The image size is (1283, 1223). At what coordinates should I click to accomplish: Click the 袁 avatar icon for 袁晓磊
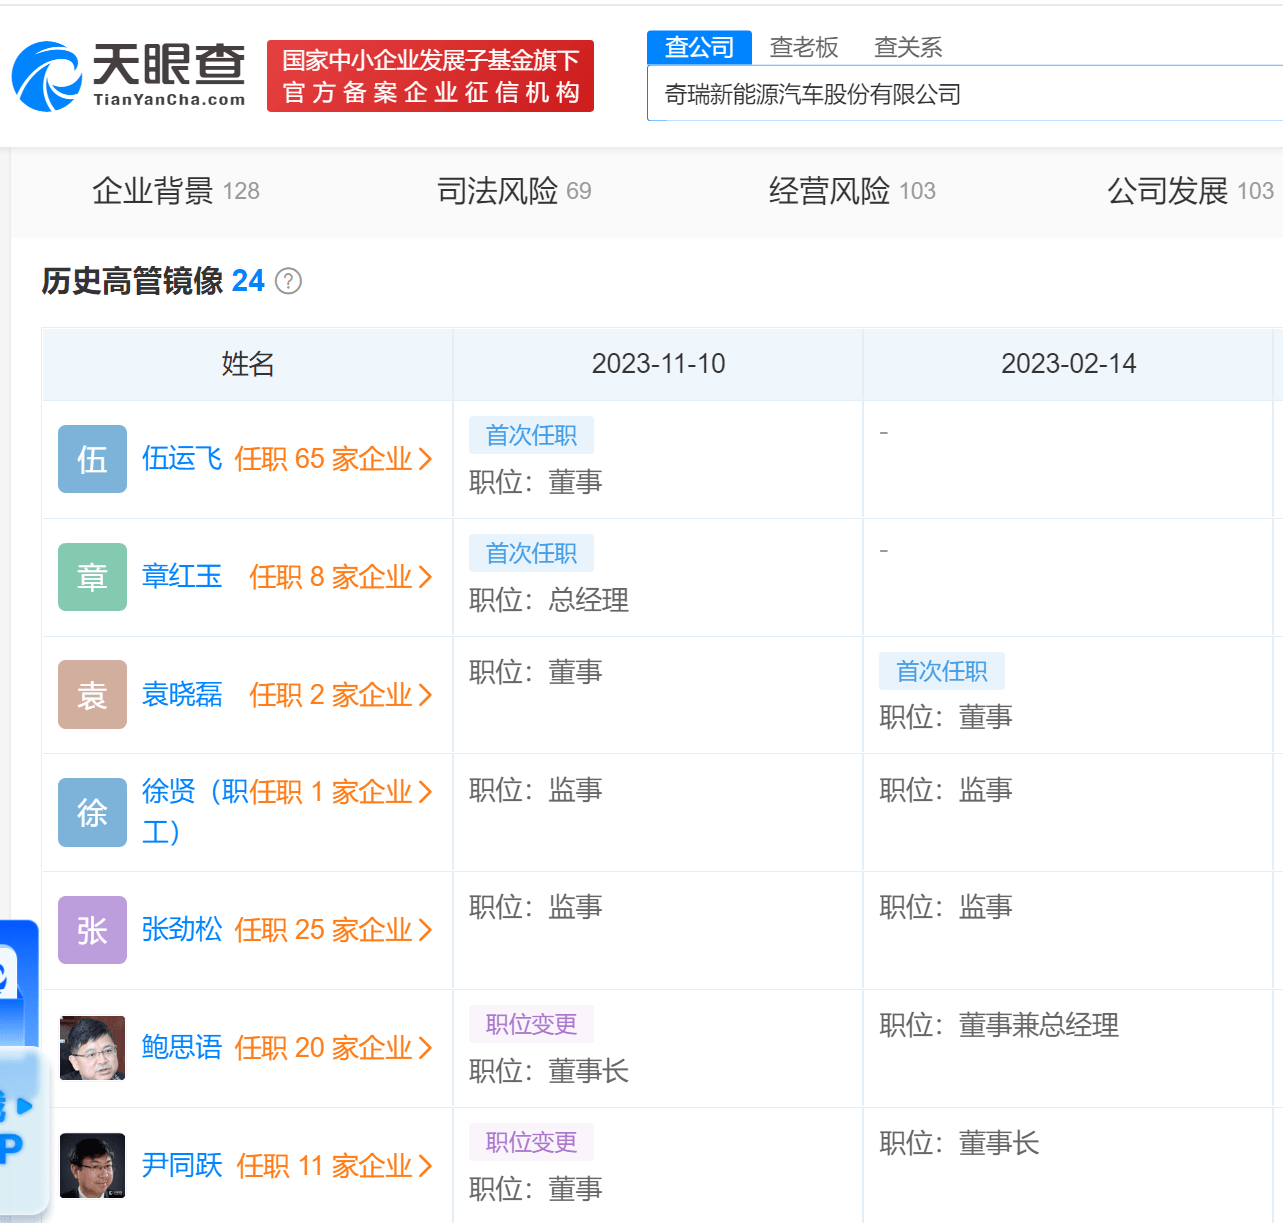[x=92, y=694]
